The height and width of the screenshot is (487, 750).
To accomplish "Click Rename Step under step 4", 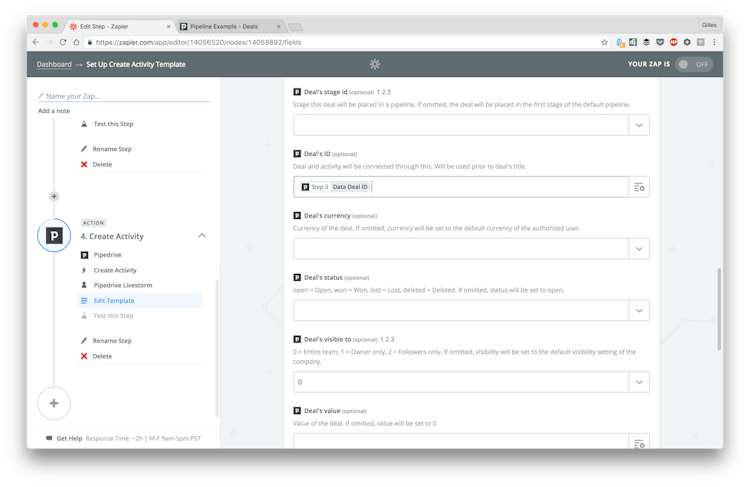I will (112, 341).
